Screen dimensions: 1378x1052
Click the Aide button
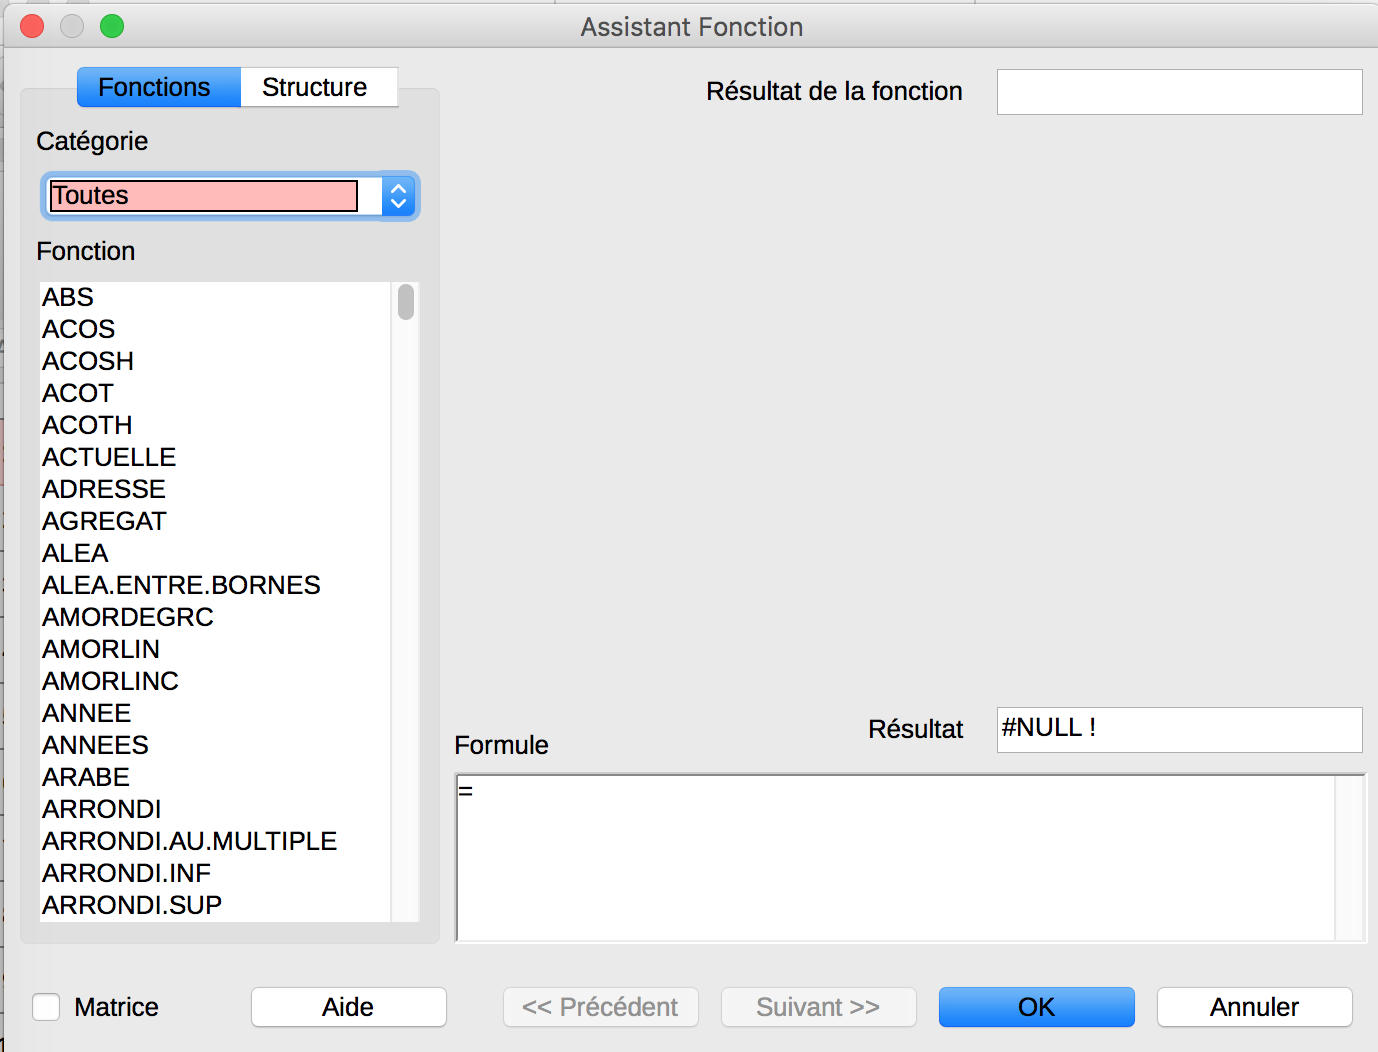[x=348, y=1007]
